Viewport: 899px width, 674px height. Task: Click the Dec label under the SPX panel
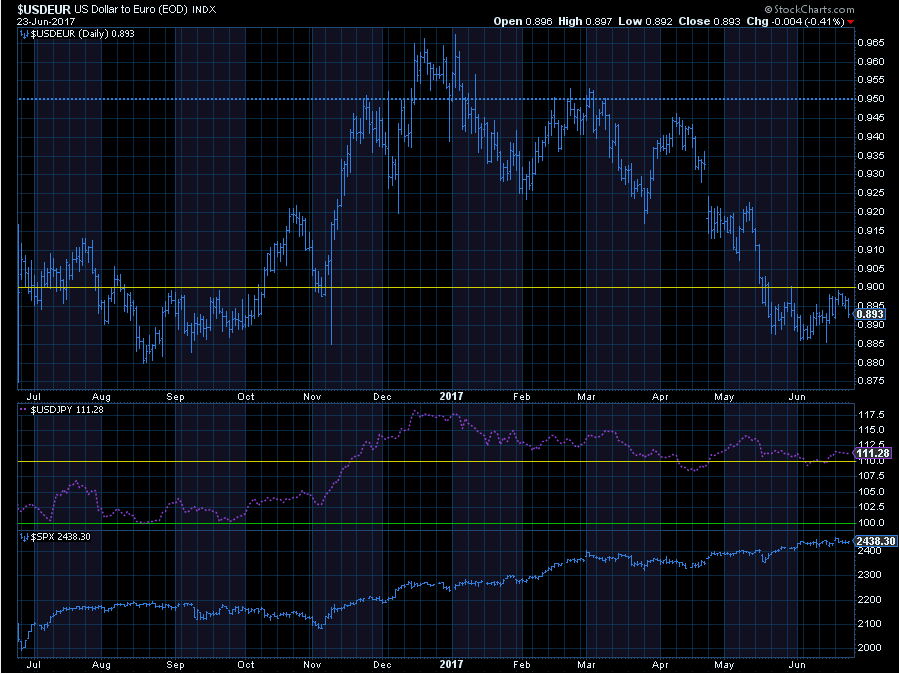coord(382,665)
